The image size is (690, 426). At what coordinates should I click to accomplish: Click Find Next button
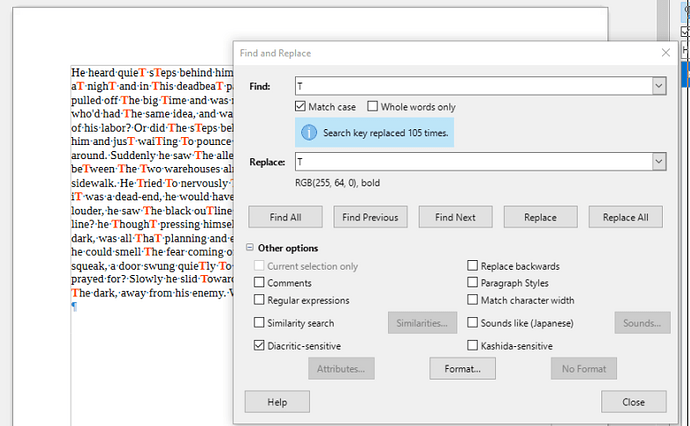pyautogui.click(x=455, y=217)
